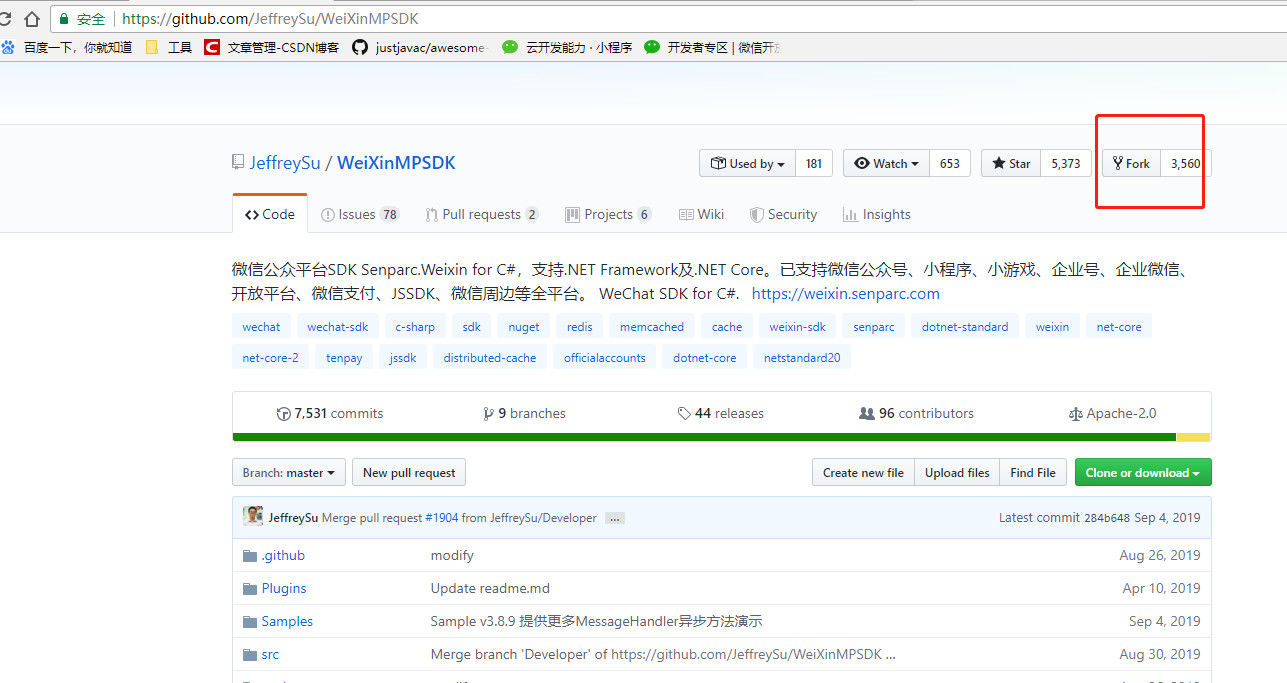The width and height of the screenshot is (1287, 683).
Task: Switch to the Issues tab
Action: tap(360, 214)
